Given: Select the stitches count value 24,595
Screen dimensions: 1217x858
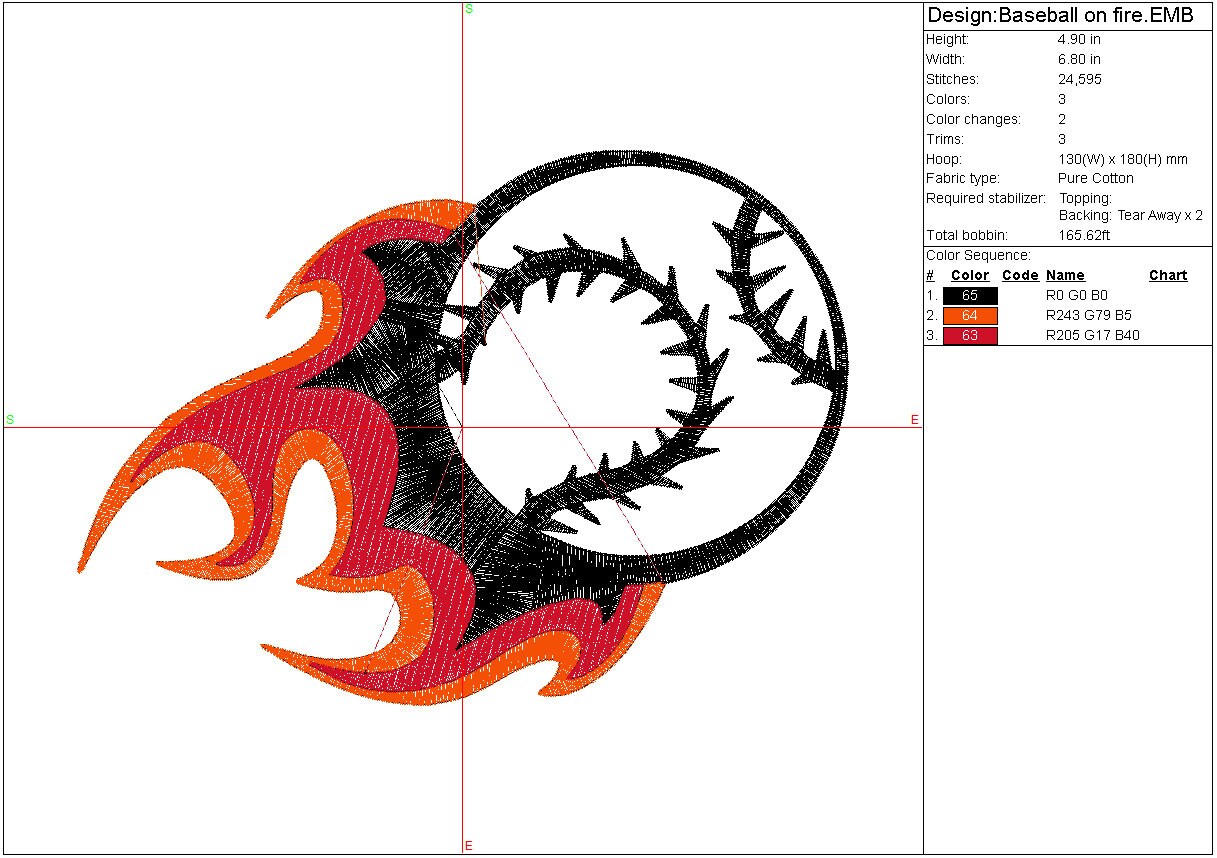Looking at the screenshot, I should (1080, 80).
